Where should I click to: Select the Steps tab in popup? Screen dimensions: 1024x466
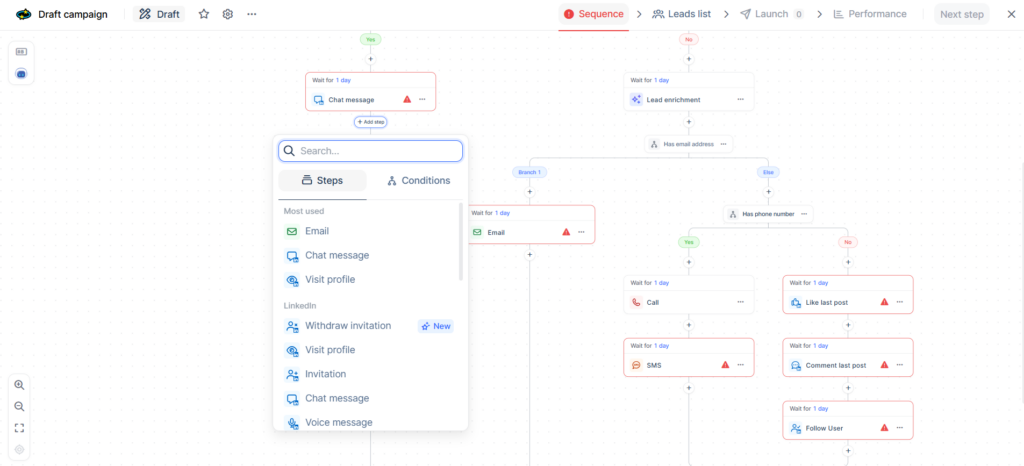point(323,181)
